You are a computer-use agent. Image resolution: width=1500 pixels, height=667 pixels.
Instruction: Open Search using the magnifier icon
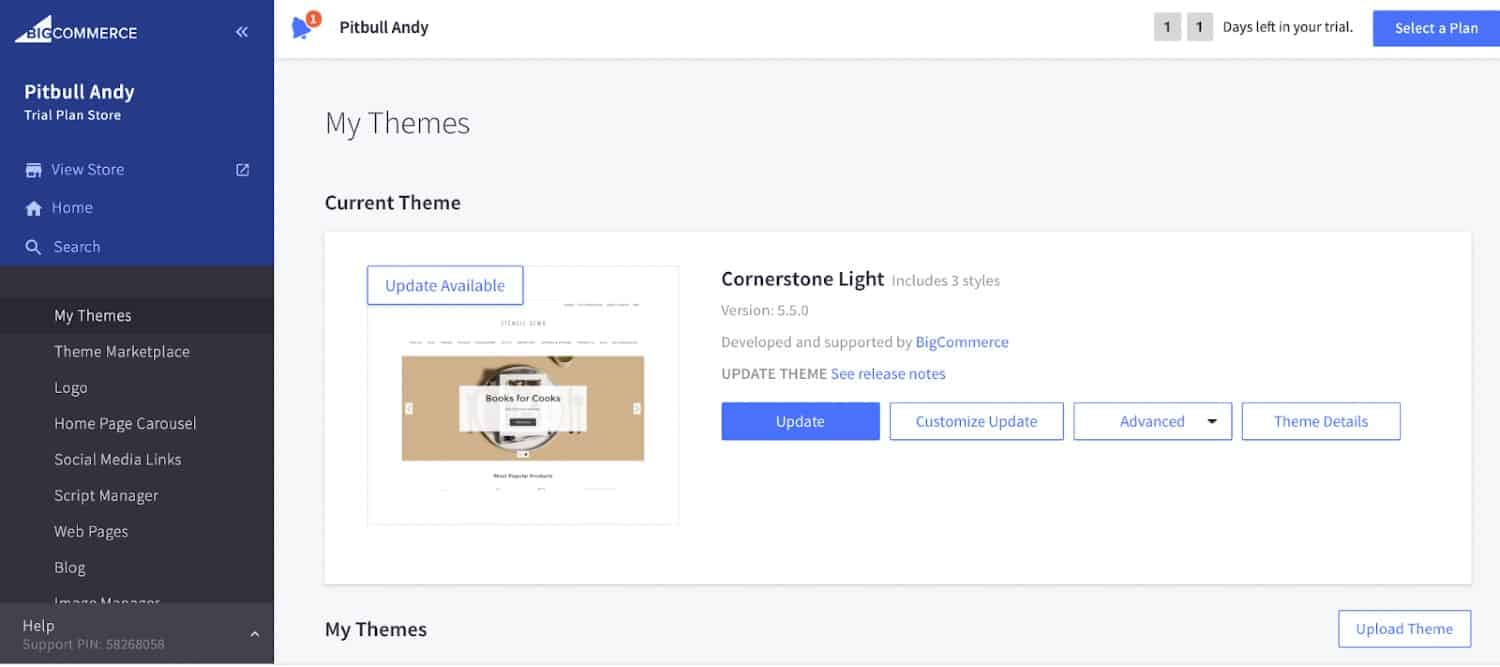[x=34, y=246]
